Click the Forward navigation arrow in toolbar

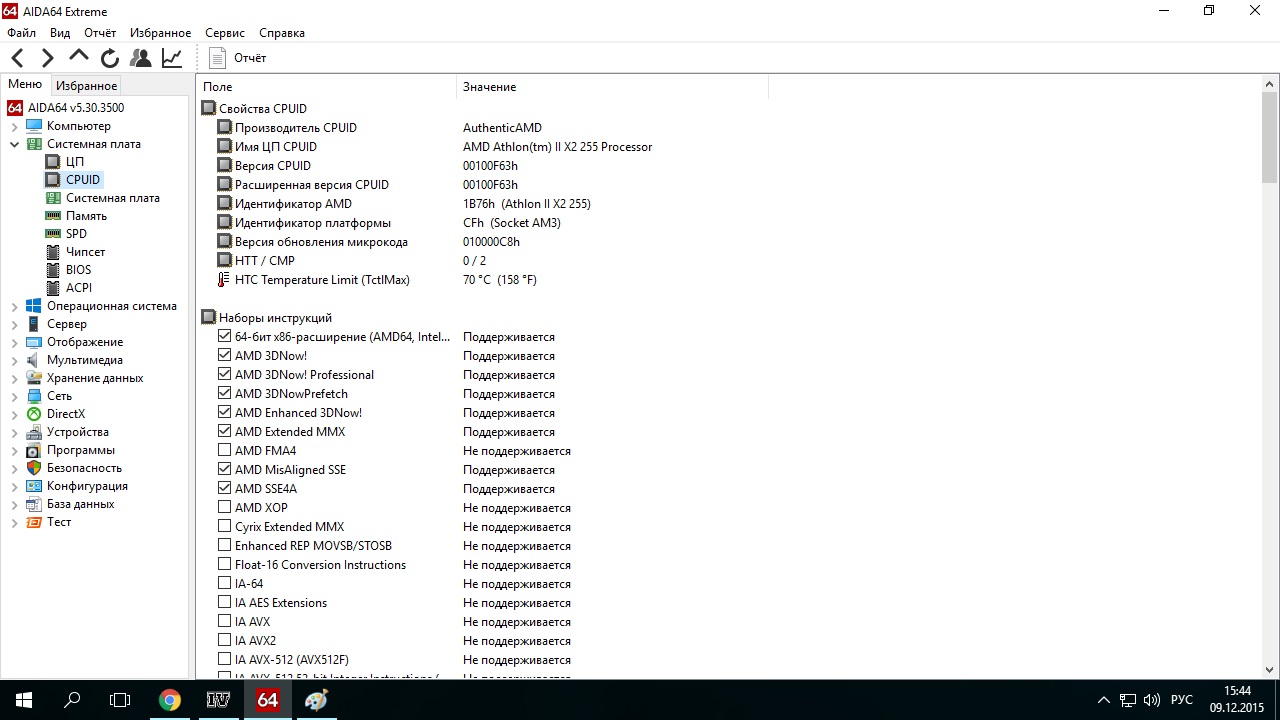click(47, 58)
